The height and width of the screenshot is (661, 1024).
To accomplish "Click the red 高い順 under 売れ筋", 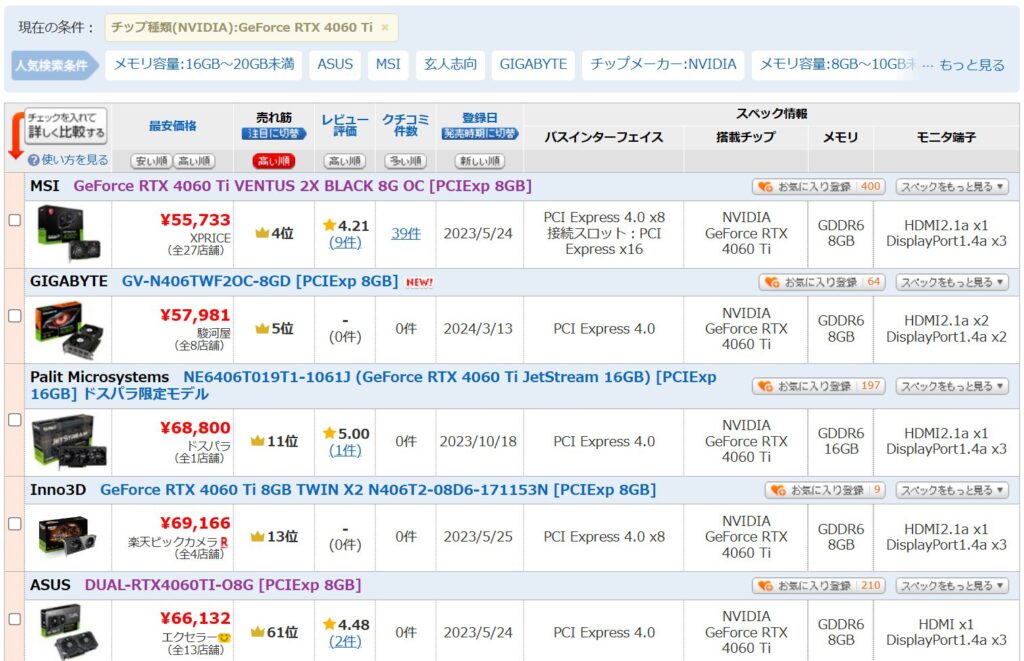I will point(274,161).
